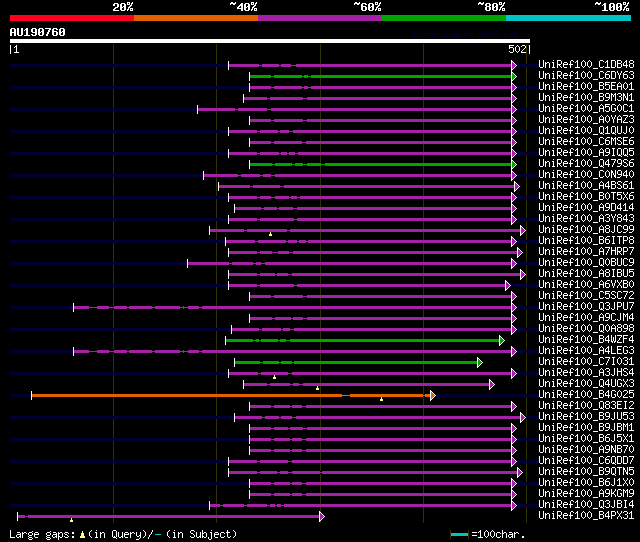This screenshot has height=542, width=640.
Task: Click the Large gaps legend text
Action: tap(122, 534)
